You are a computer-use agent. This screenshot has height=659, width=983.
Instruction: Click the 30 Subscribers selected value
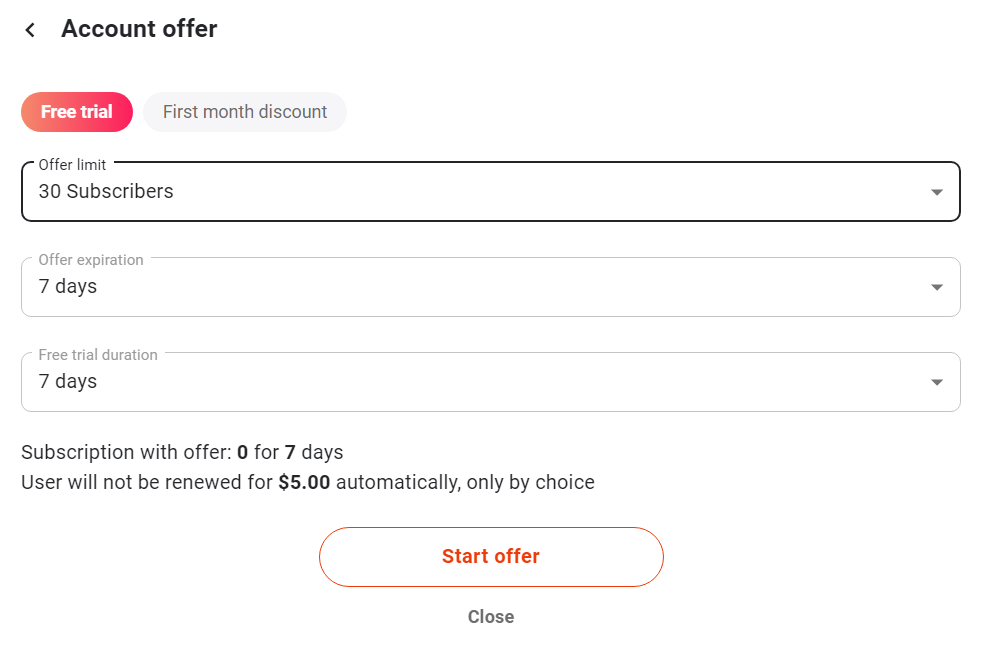tap(106, 191)
